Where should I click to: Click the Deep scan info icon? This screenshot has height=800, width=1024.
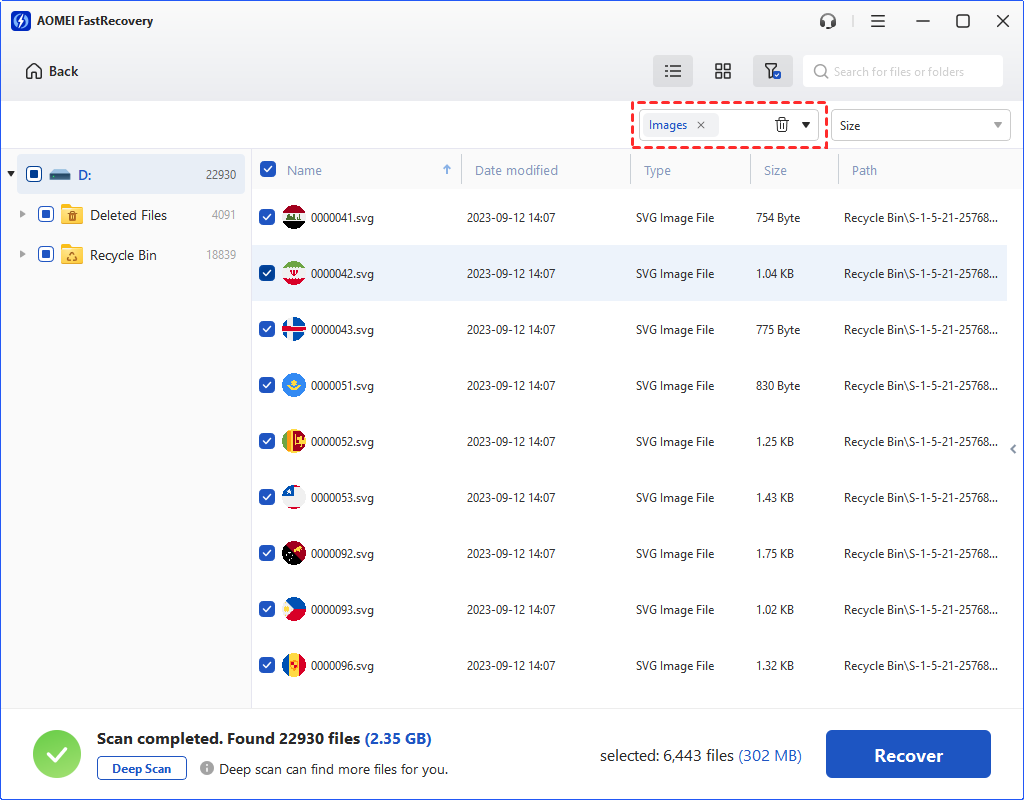click(207, 769)
